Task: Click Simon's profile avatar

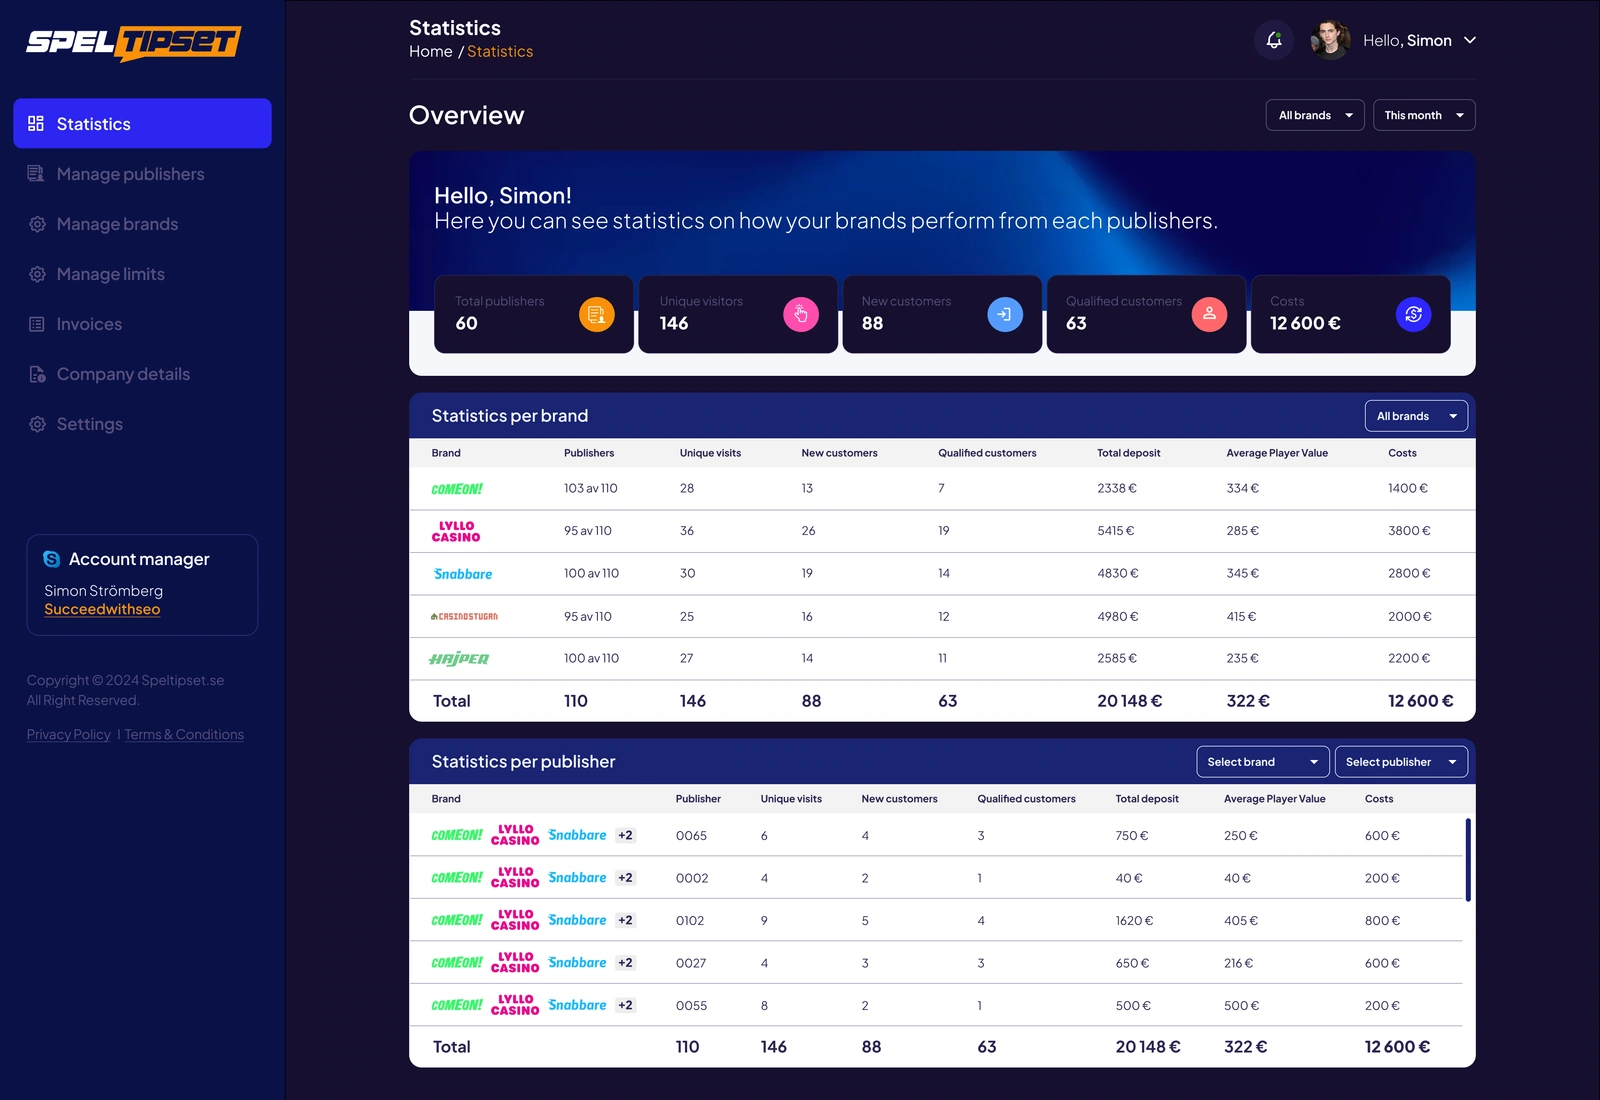Action: (1330, 40)
